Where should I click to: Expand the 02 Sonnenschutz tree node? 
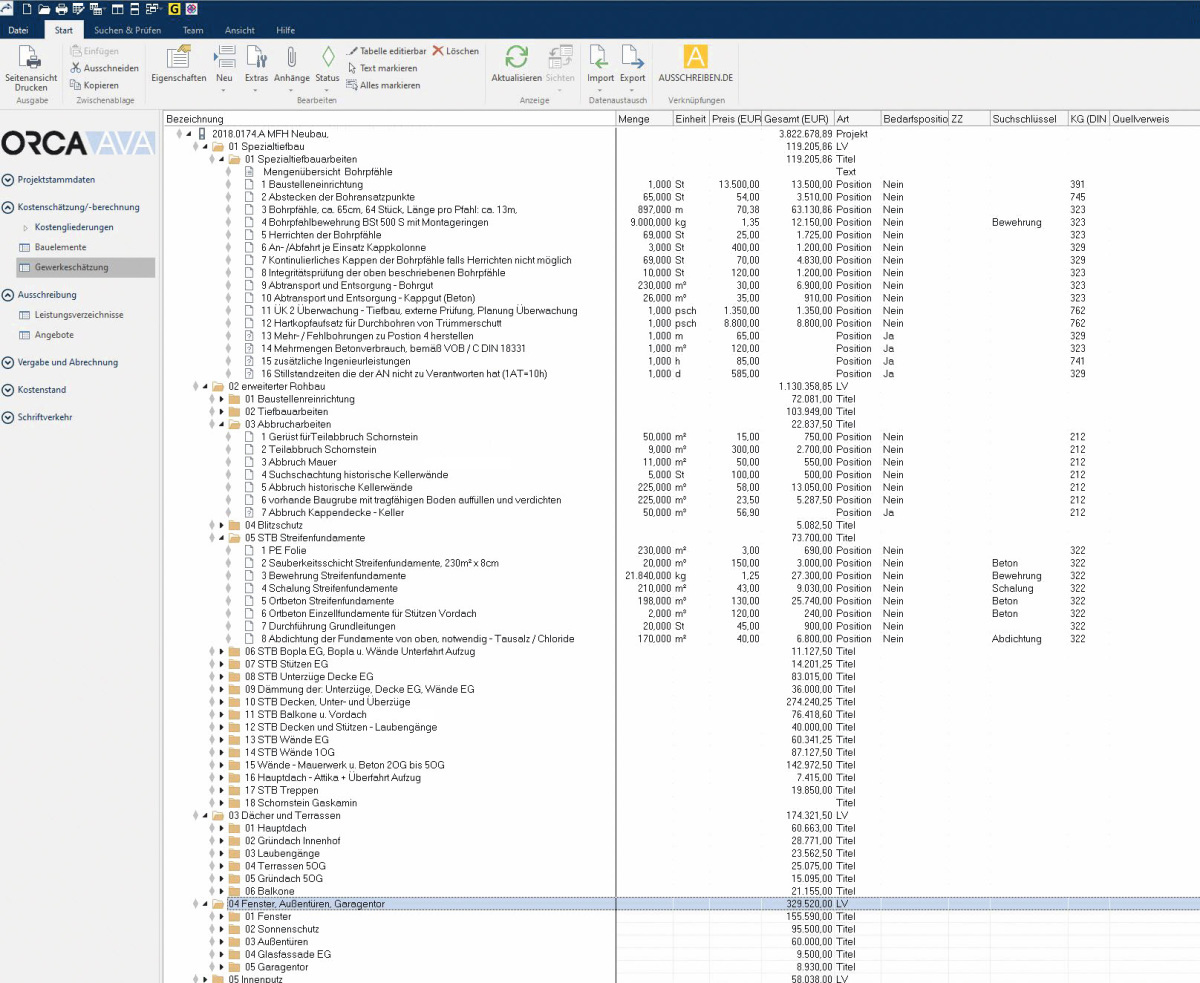(x=221, y=929)
